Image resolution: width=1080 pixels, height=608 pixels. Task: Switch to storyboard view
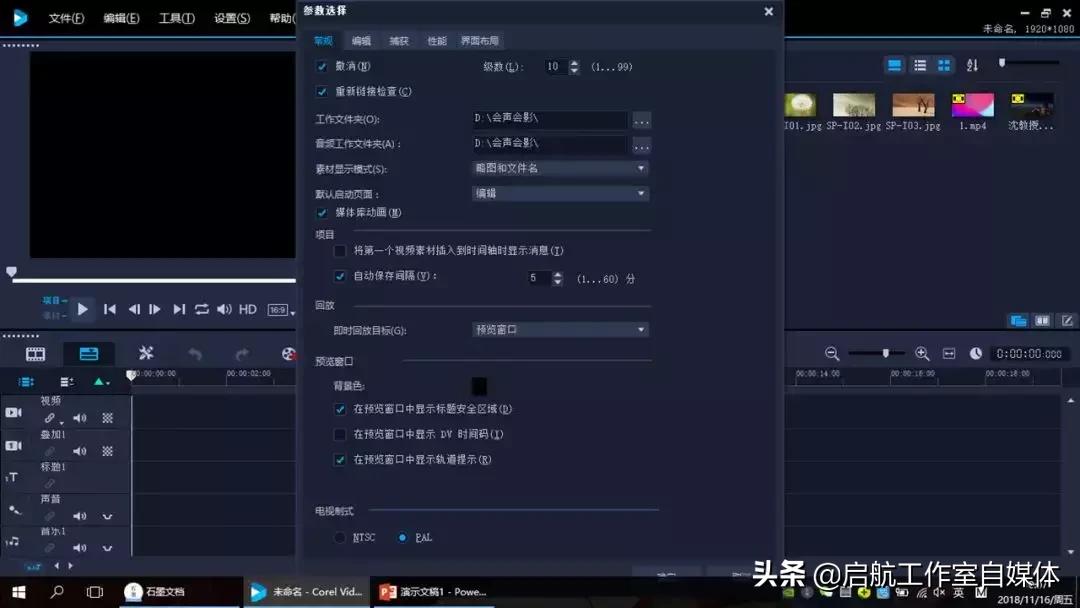click(x=35, y=353)
